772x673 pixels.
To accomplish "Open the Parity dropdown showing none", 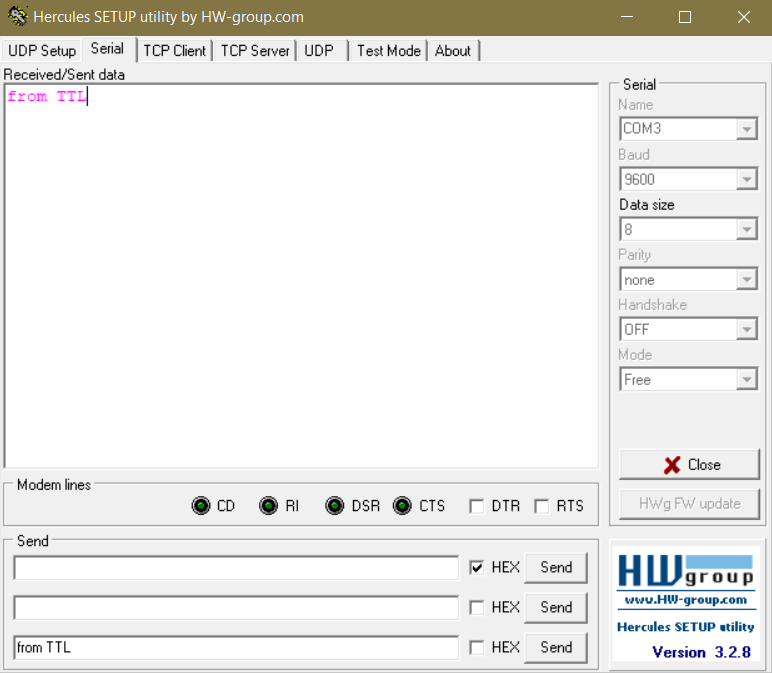I will (x=747, y=280).
